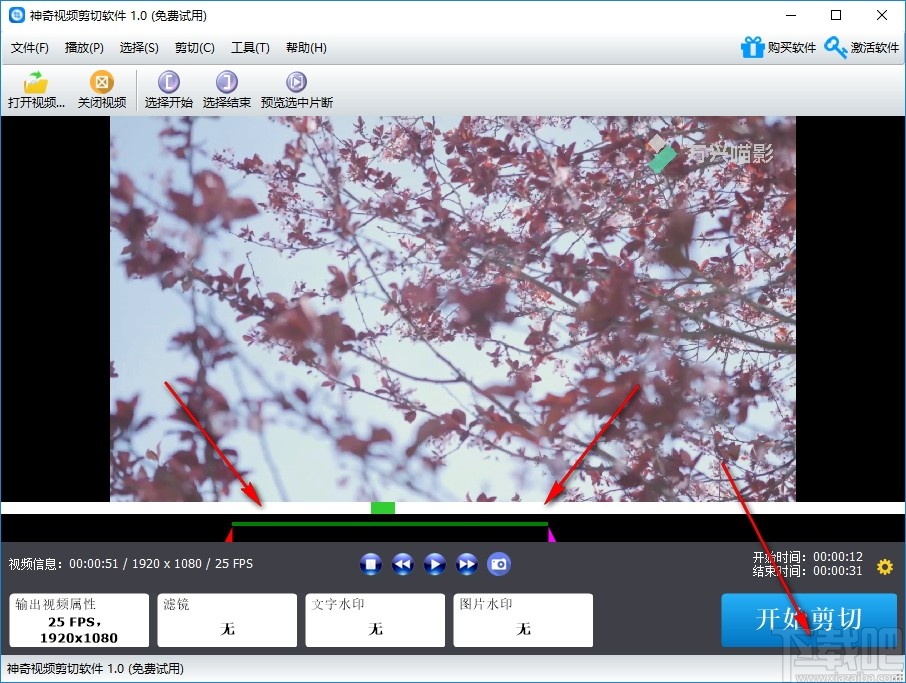
Task: Click the red start marker on the timeline
Action: click(229, 536)
